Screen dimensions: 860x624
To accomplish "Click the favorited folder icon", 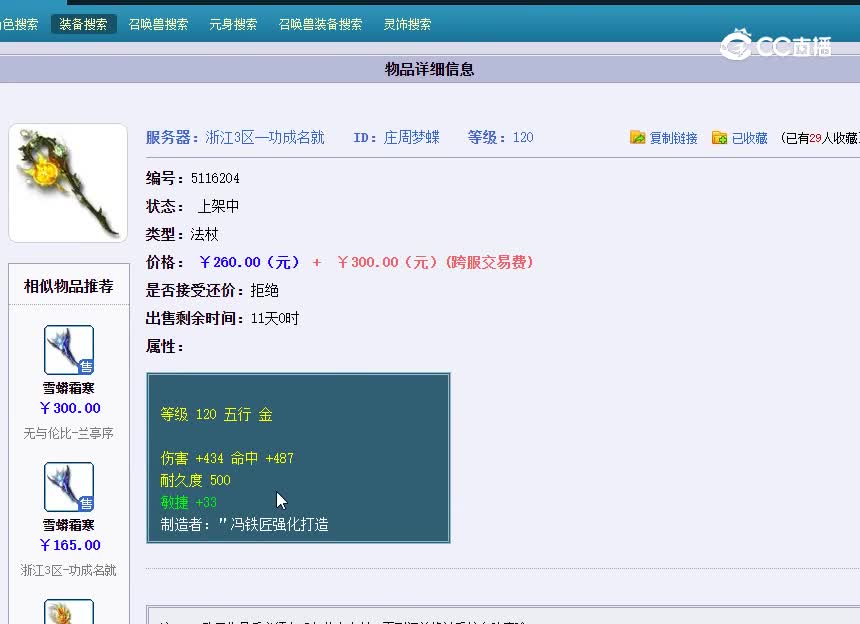I will pos(719,137).
